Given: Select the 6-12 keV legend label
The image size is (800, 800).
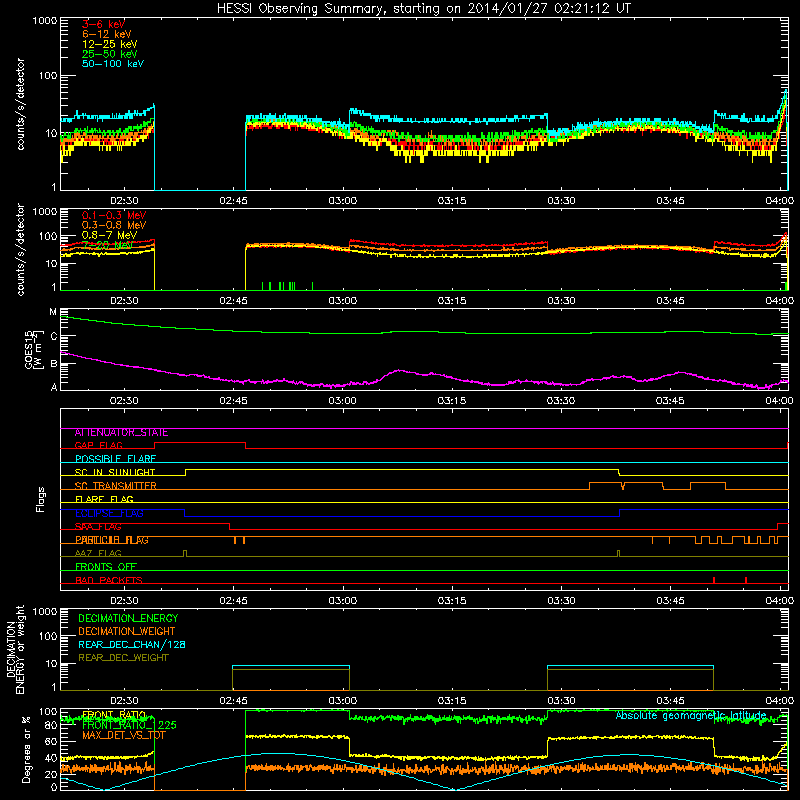Looking at the screenshot, I should coord(107,34).
